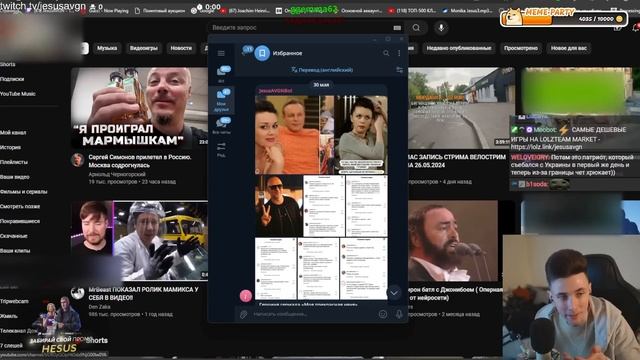Open the 'Все чаты' folder in Telegram
The height and width of the screenshot is (360, 640).
click(x=222, y=126)
